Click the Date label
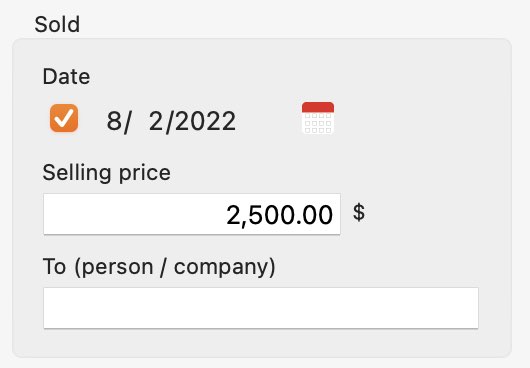This screenshot has width=530, height=368. pos(66,76)
